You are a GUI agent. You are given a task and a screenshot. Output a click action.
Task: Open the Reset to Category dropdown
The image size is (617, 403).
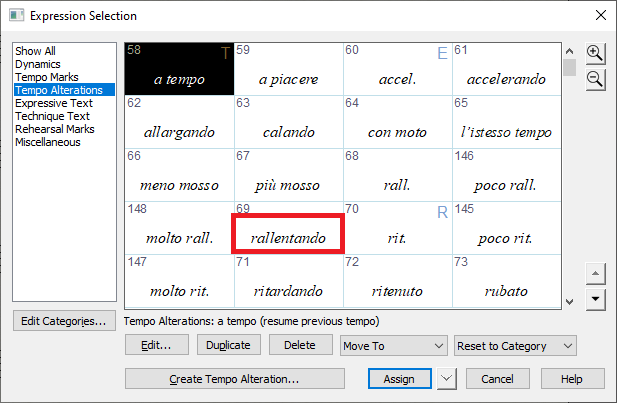pyautogui.click(x=515, y=345)
